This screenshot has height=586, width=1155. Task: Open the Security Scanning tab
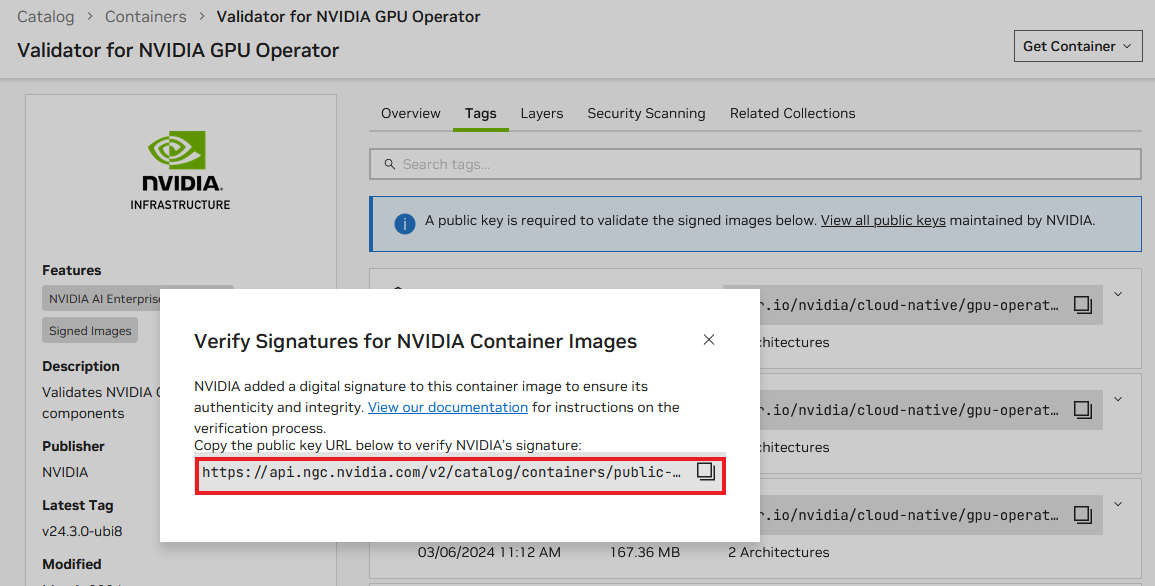pos(646,113)
